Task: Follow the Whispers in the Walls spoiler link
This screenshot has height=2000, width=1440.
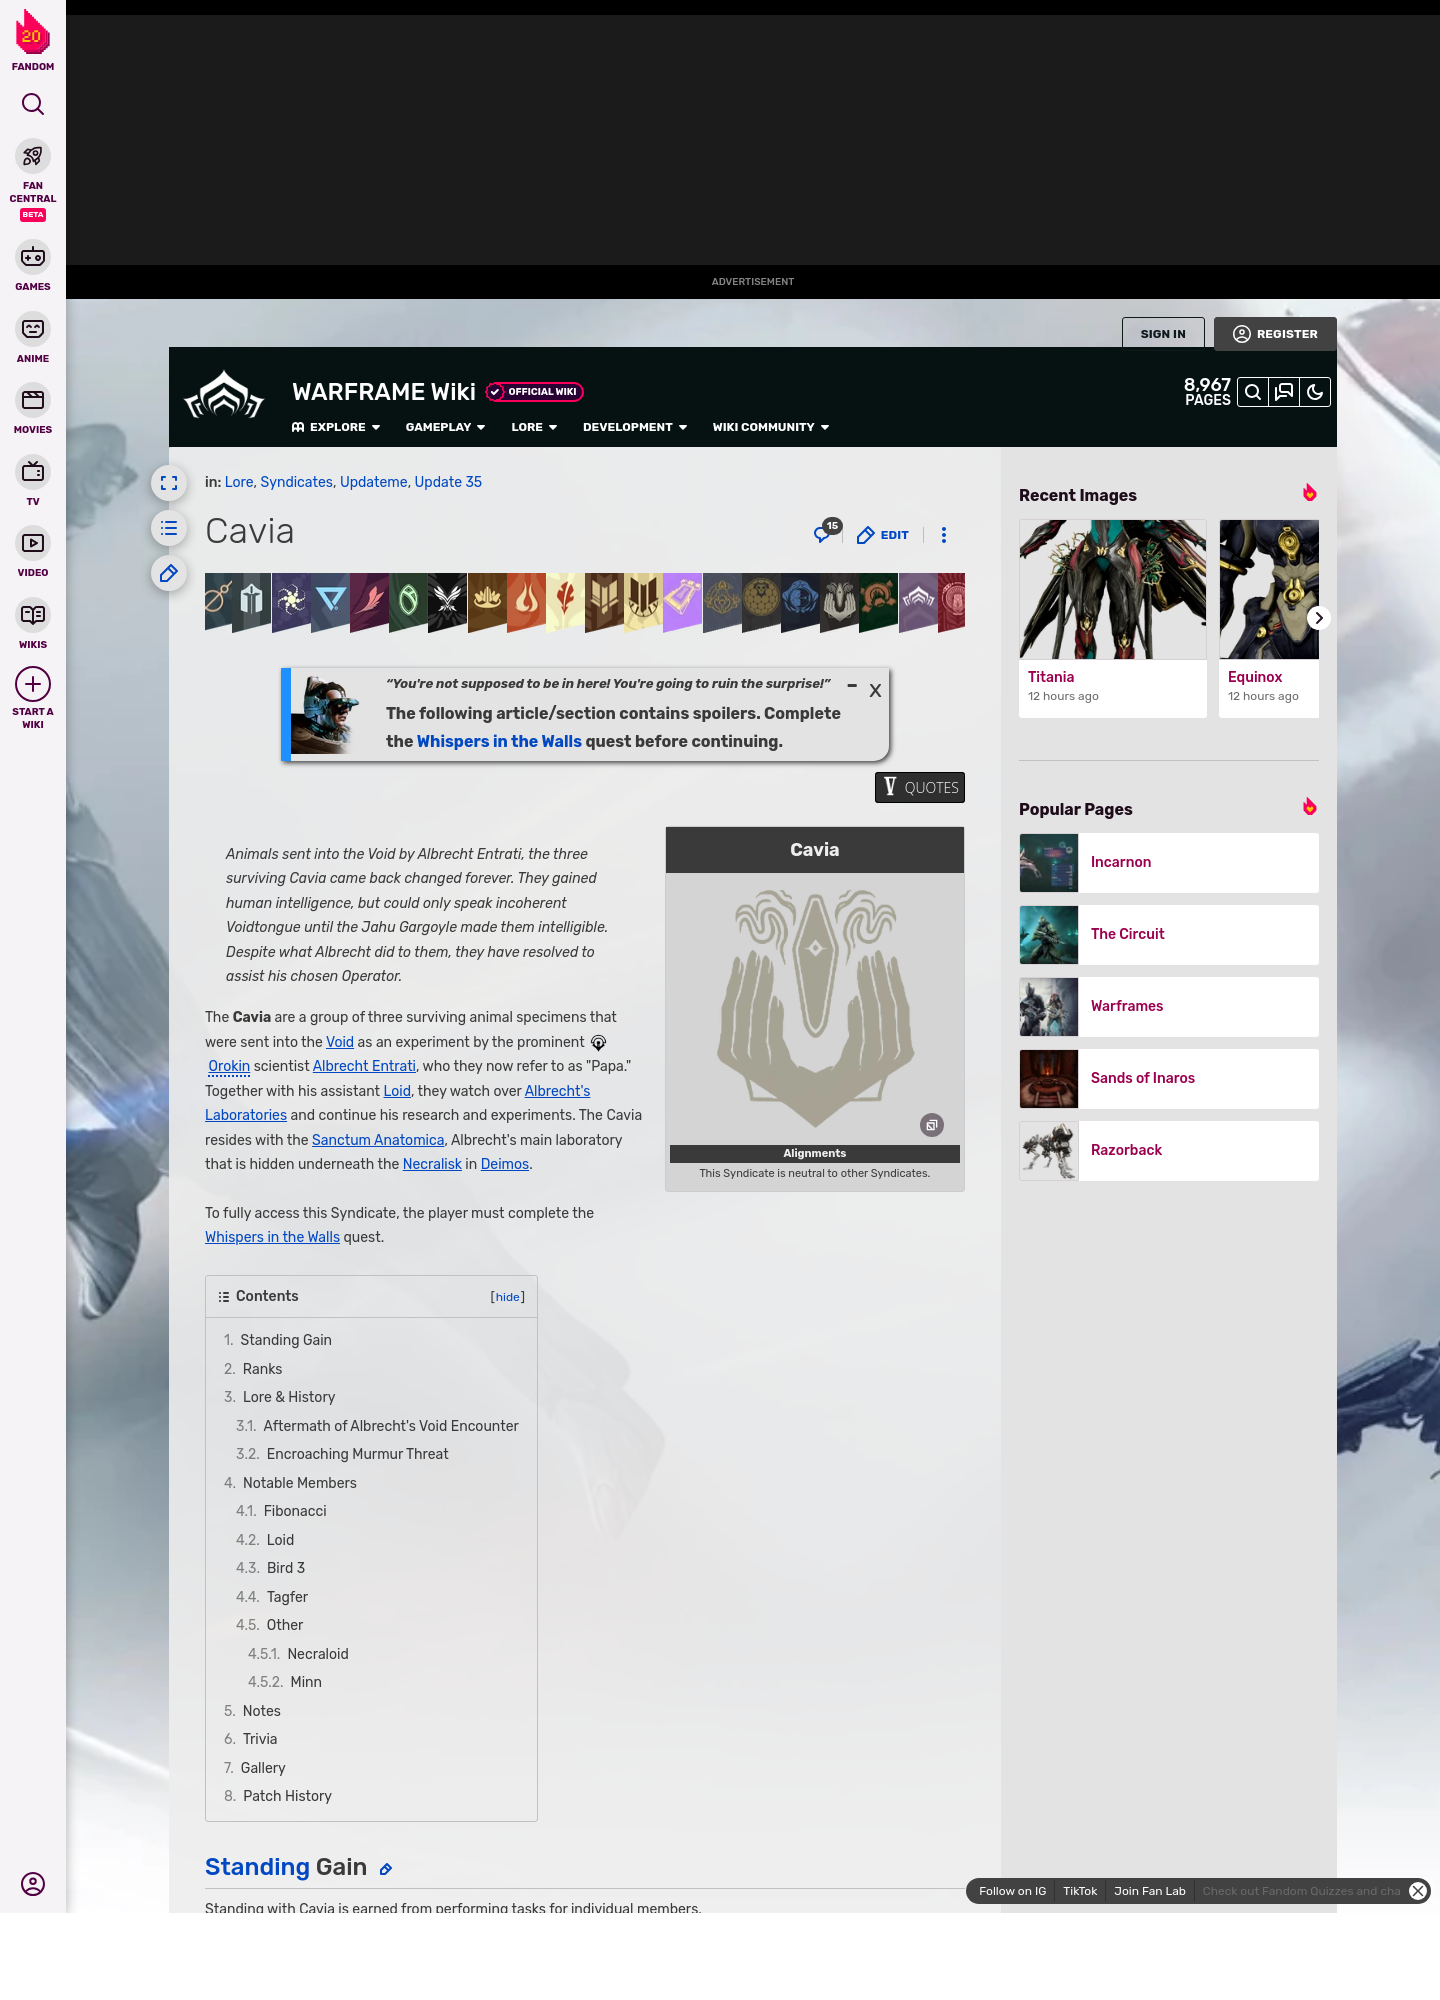Action: pos(499,741)
